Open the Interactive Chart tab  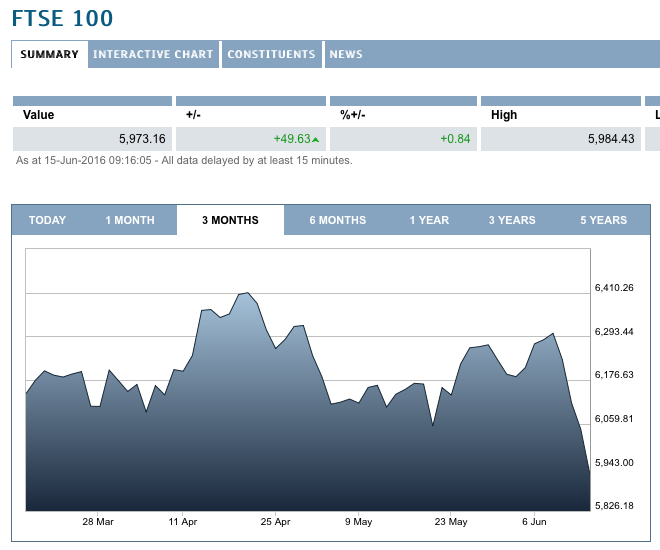coord(153,54)
